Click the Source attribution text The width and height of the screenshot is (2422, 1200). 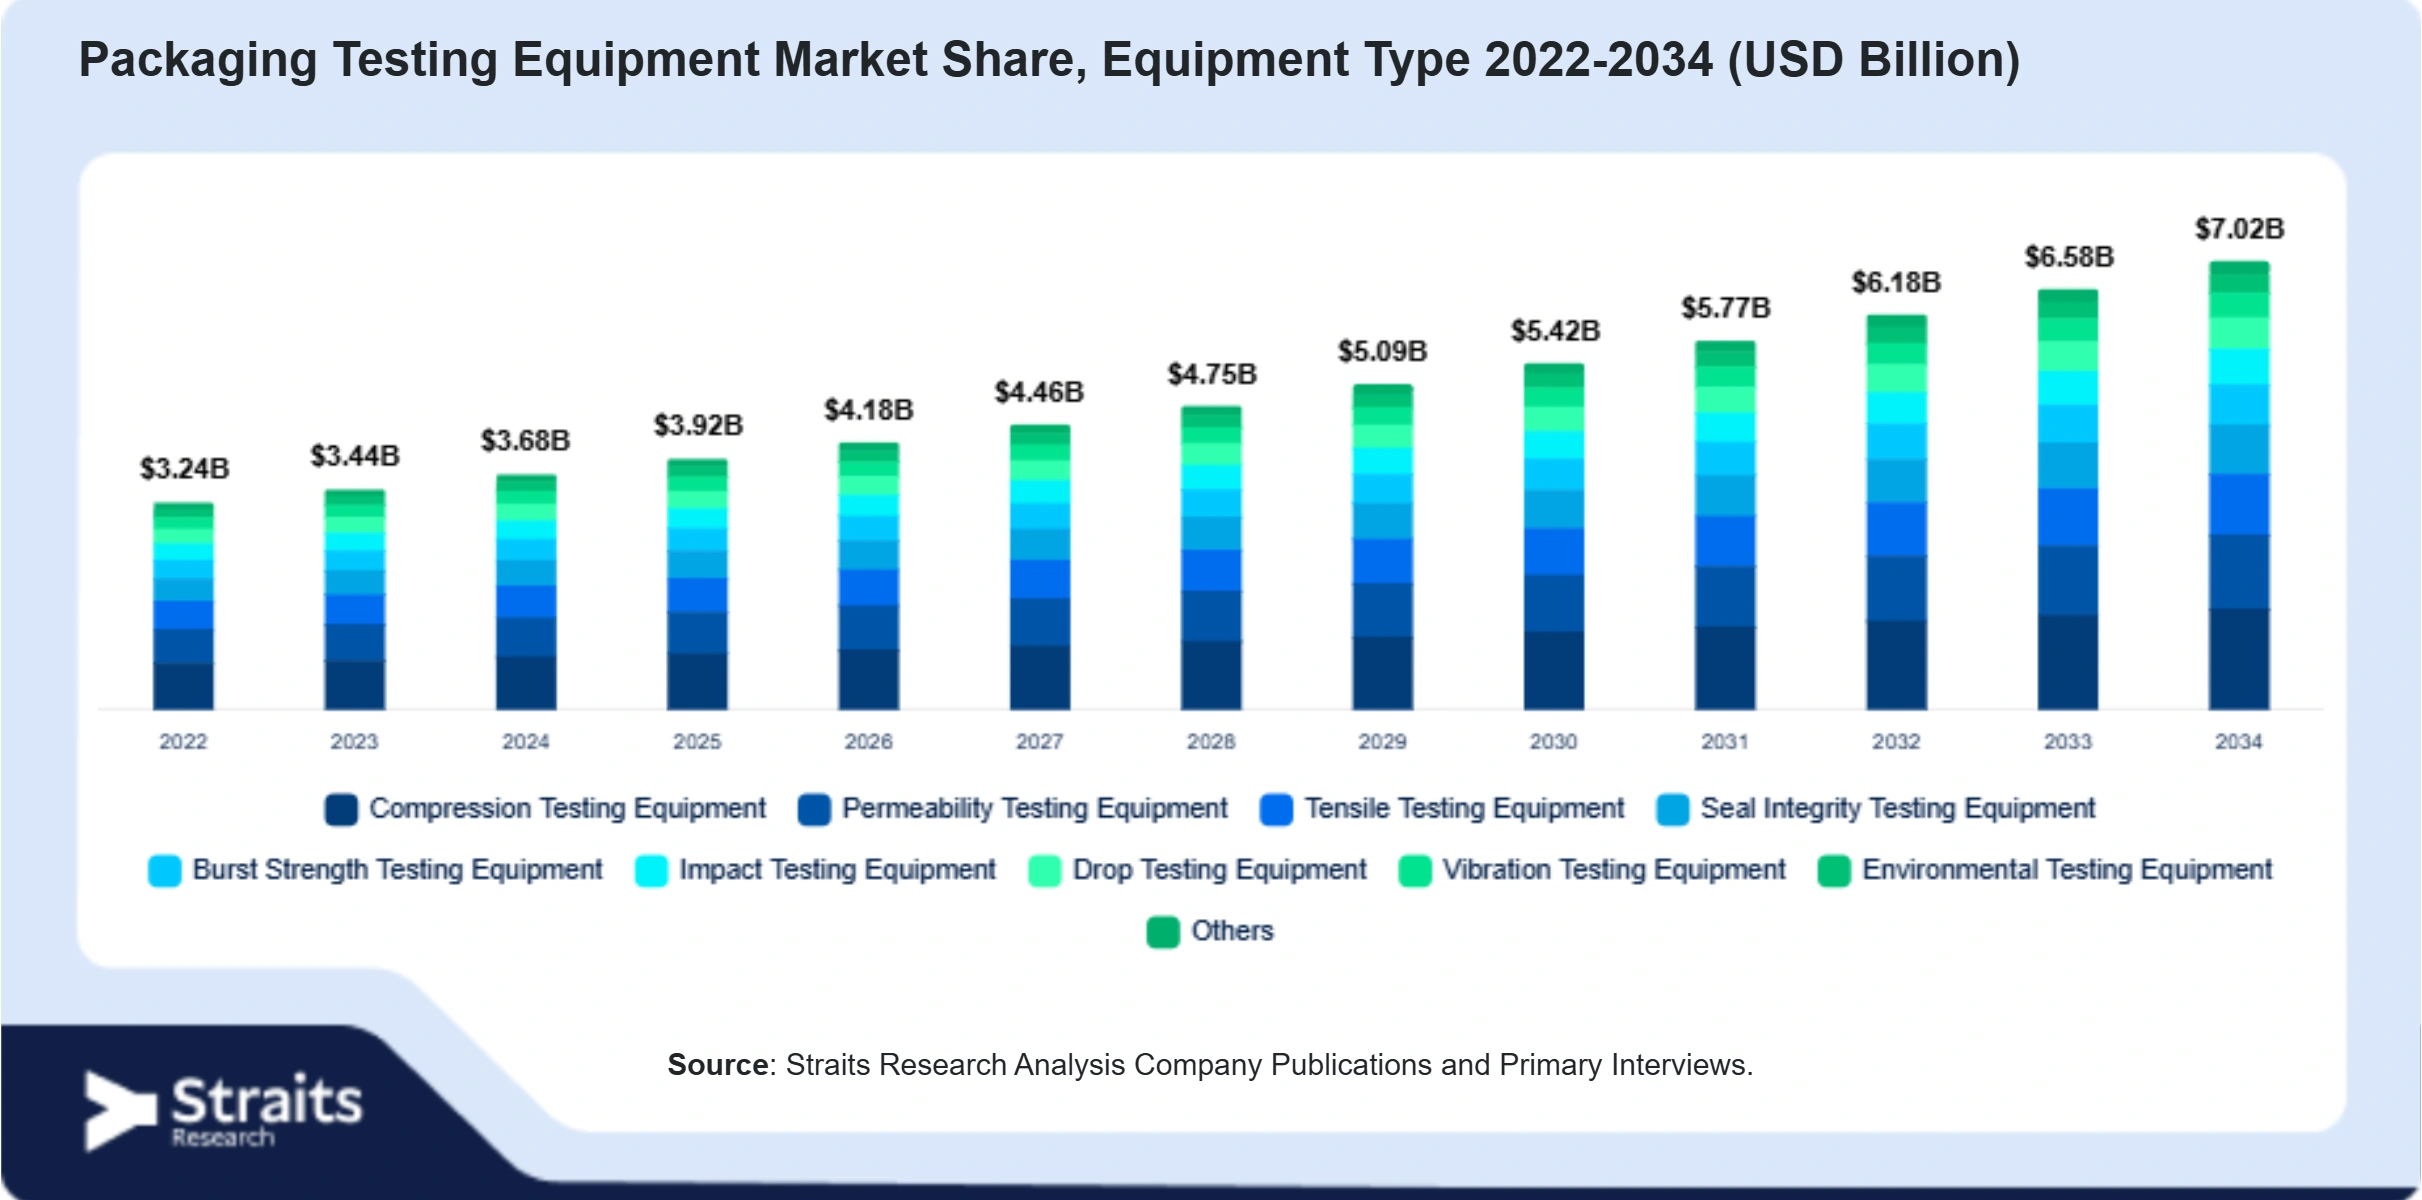tap(1210, 1066)
